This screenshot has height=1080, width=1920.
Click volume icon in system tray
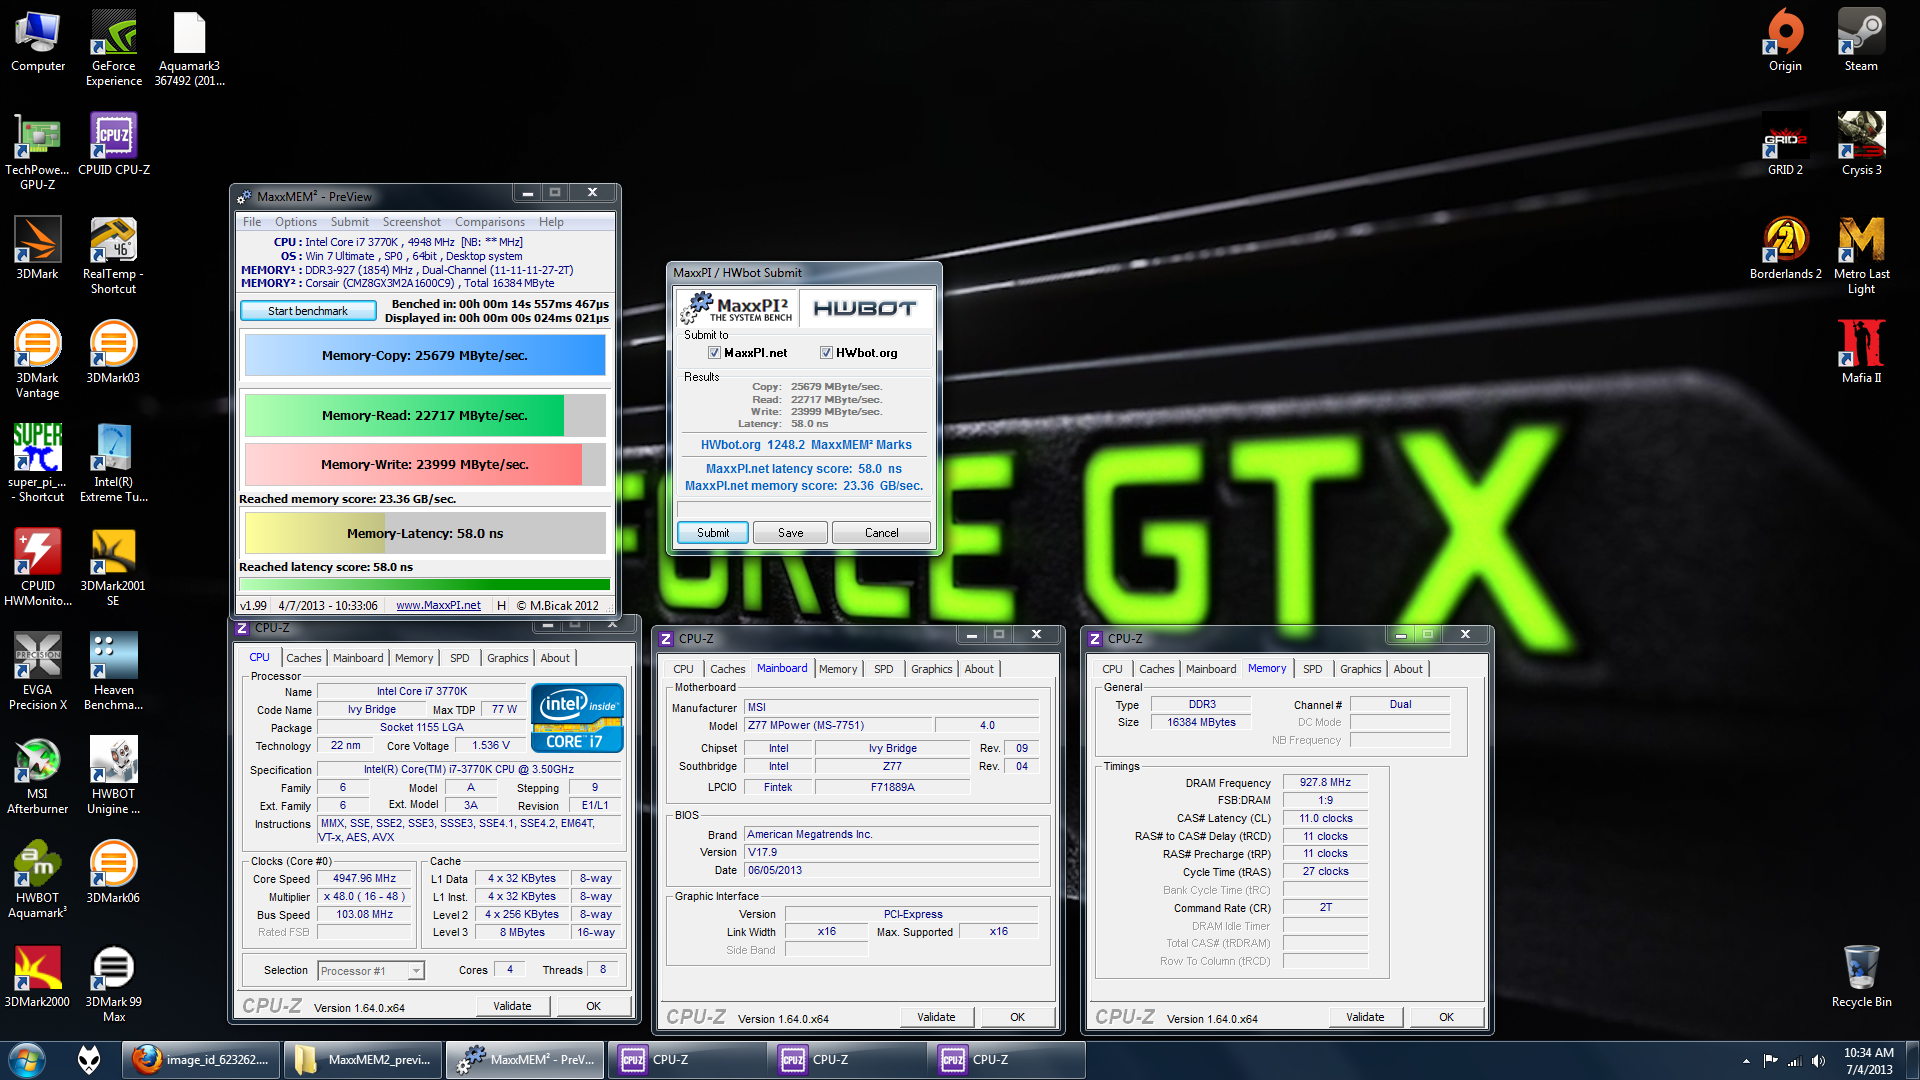coord(1817,1061)
